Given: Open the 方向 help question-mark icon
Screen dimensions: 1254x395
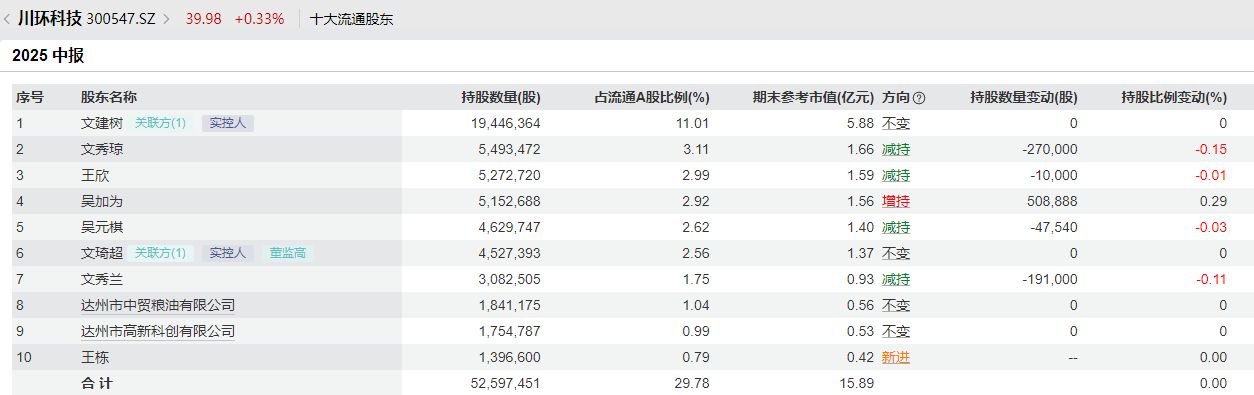Looking at the screenshot, I should [919, 98].
